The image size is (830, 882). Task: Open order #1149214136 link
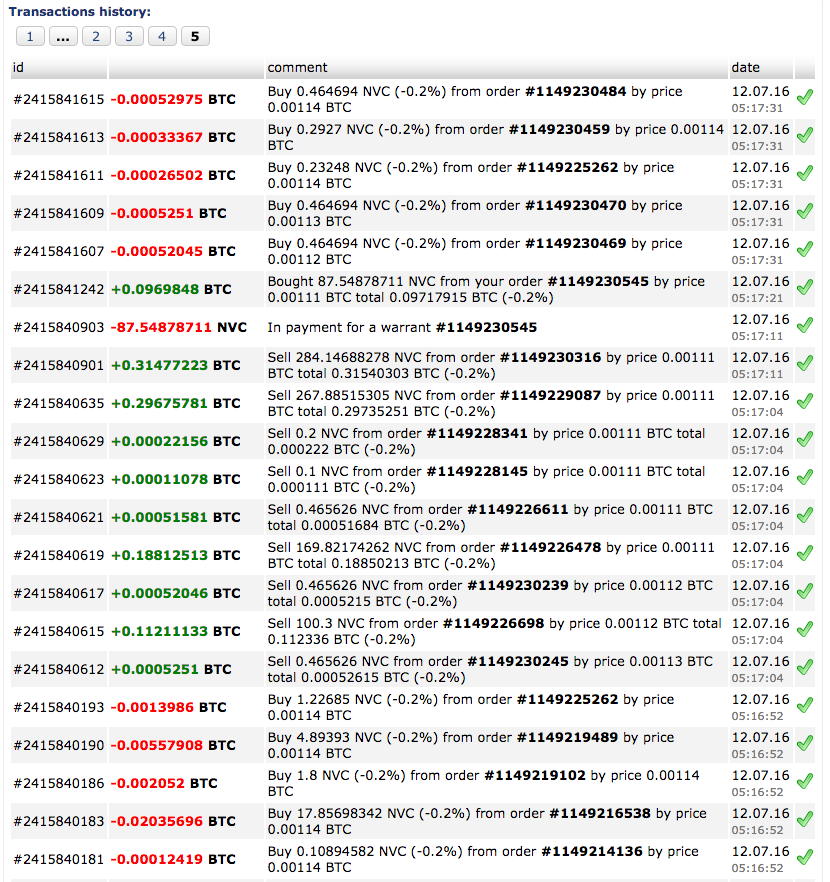[592, 851]
